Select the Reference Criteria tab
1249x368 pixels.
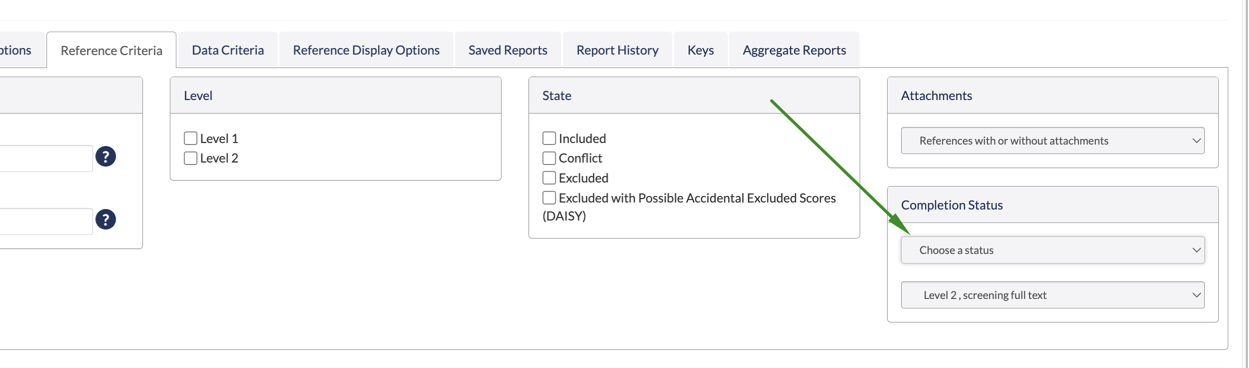tap(111, 50)
